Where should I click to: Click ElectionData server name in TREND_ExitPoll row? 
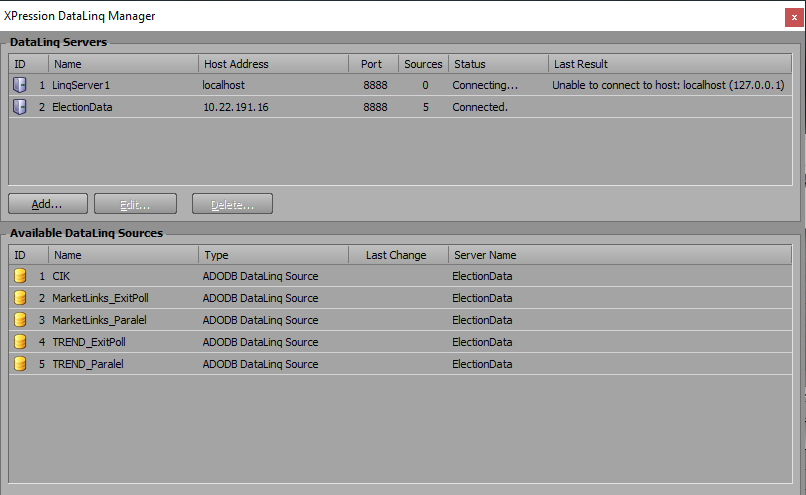[x=482, y=342]
